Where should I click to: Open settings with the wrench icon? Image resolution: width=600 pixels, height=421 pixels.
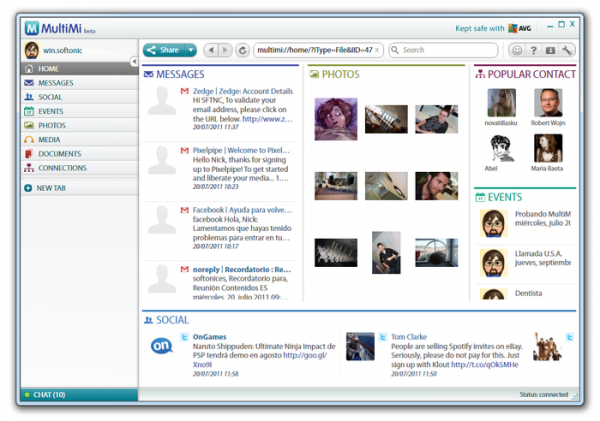point(567,50)
